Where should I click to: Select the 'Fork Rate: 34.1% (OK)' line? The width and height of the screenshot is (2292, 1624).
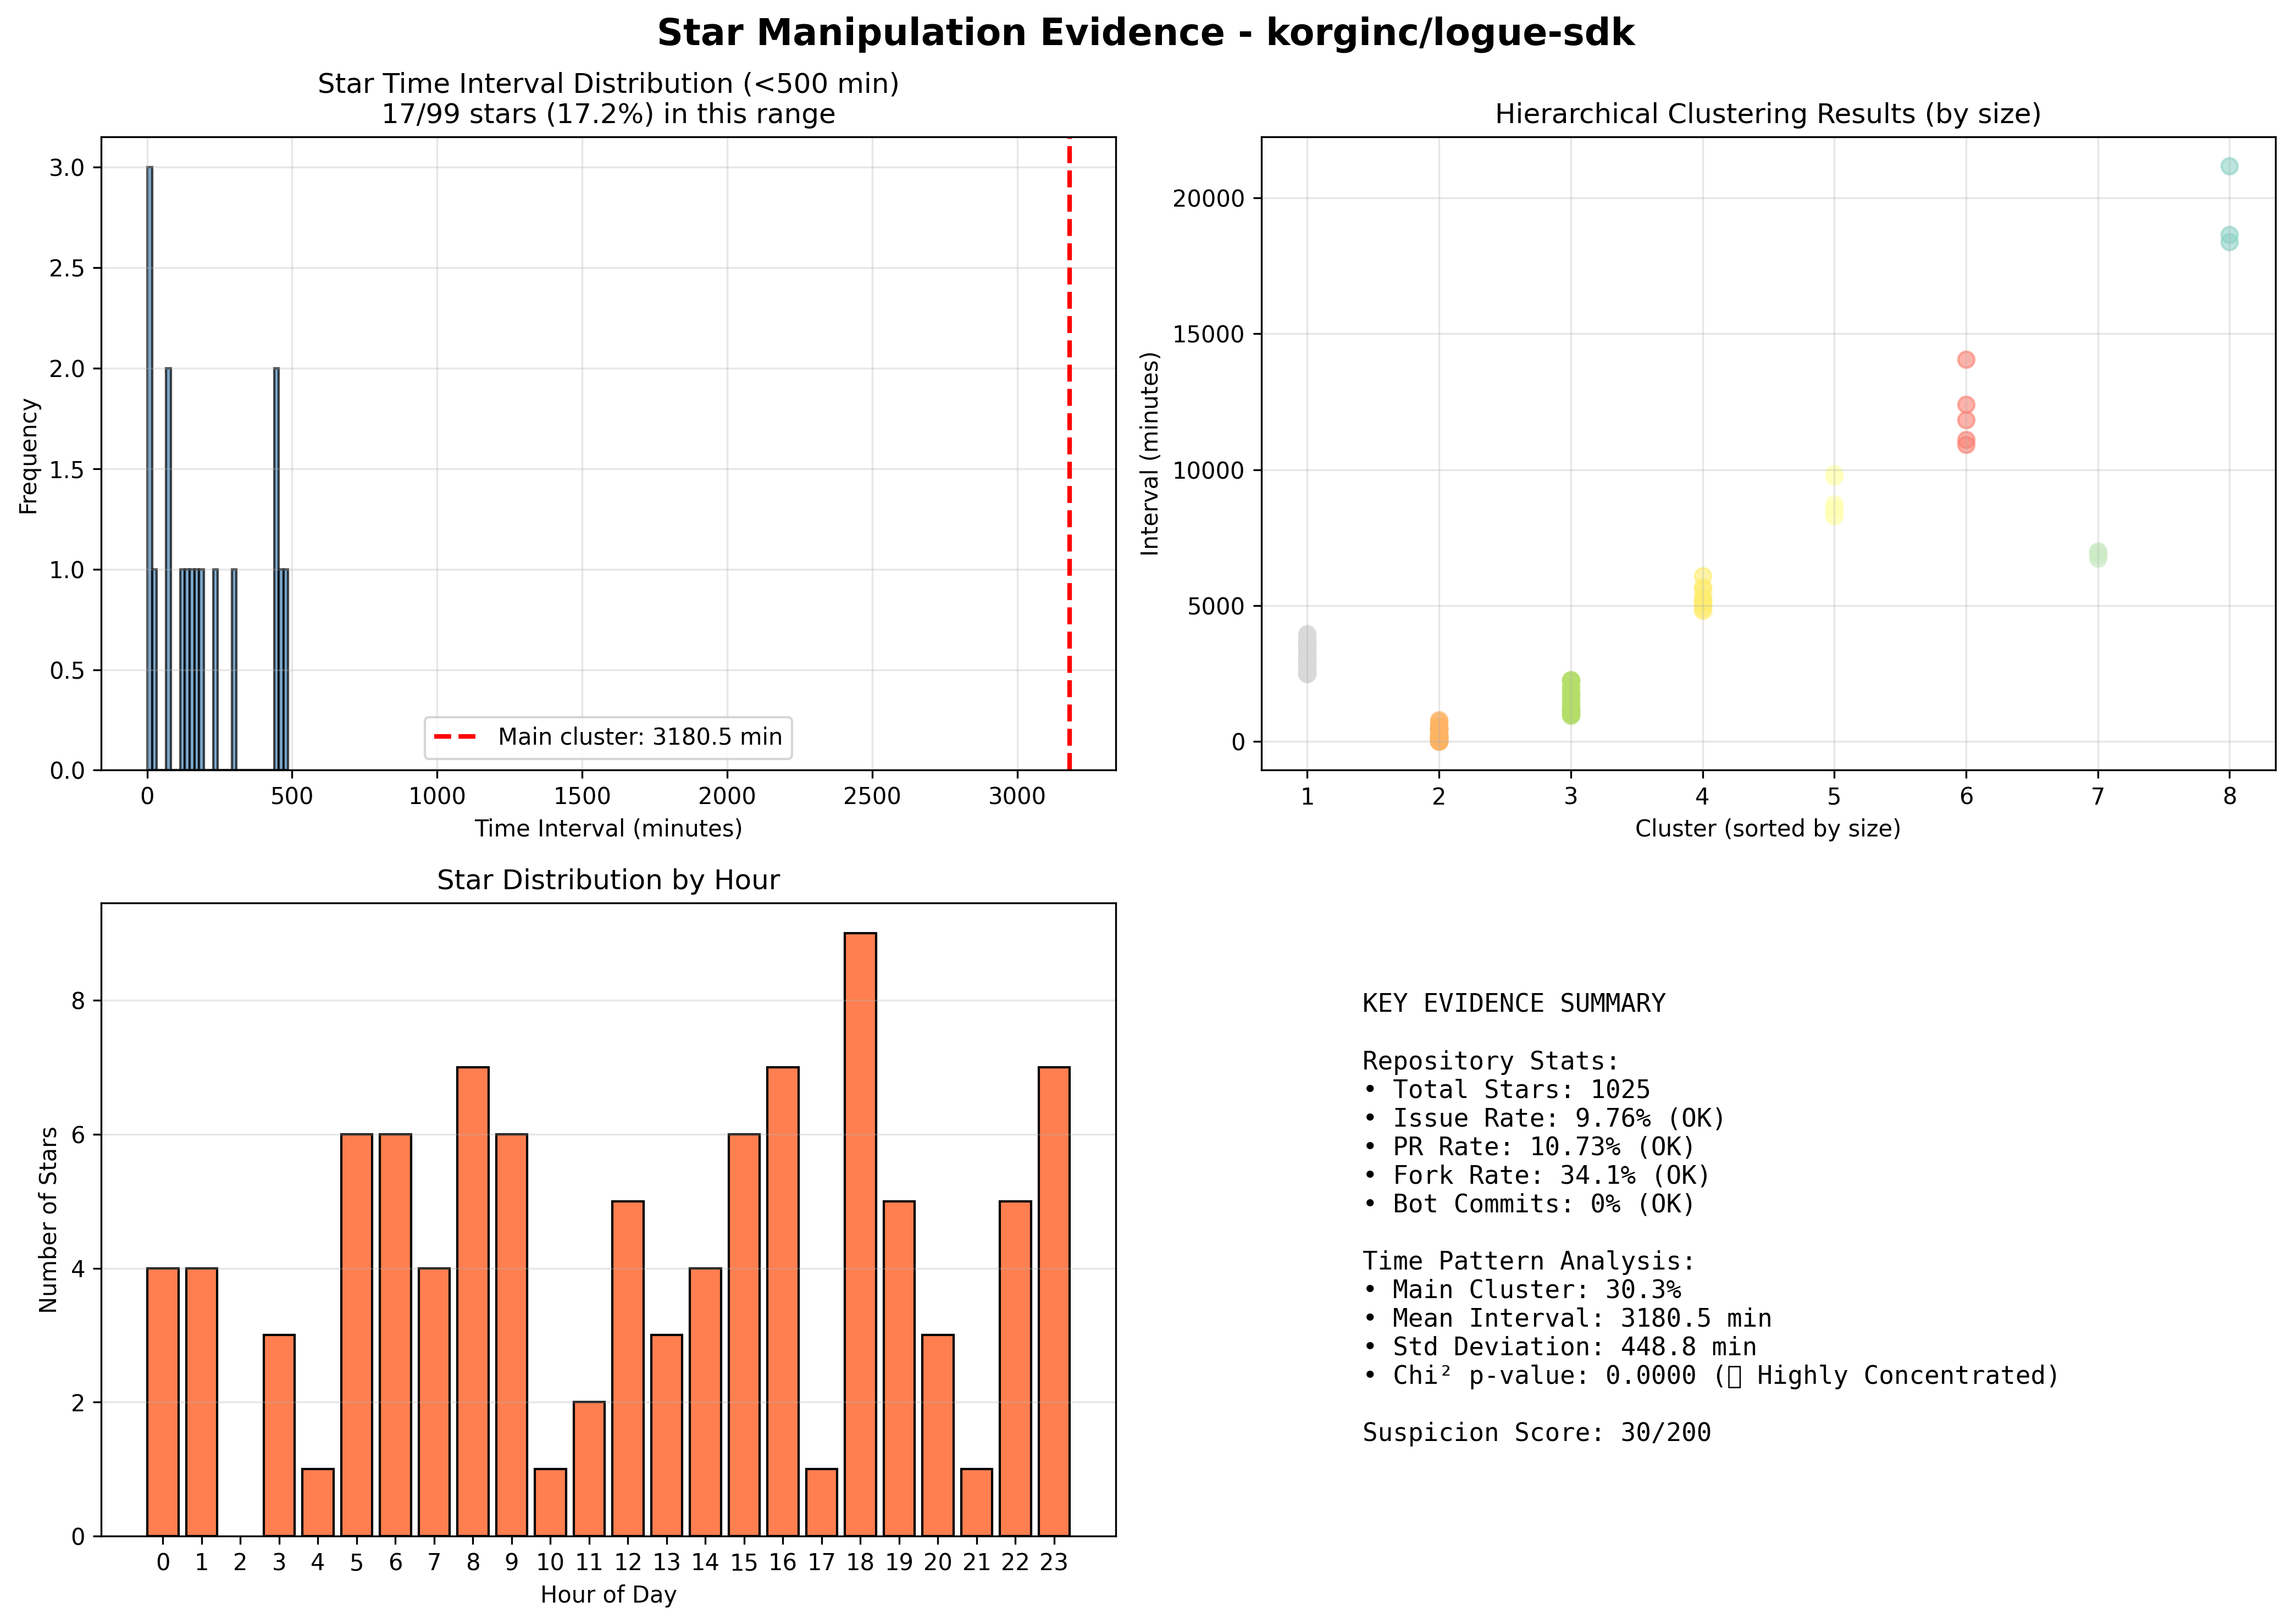point(1537,1175)
